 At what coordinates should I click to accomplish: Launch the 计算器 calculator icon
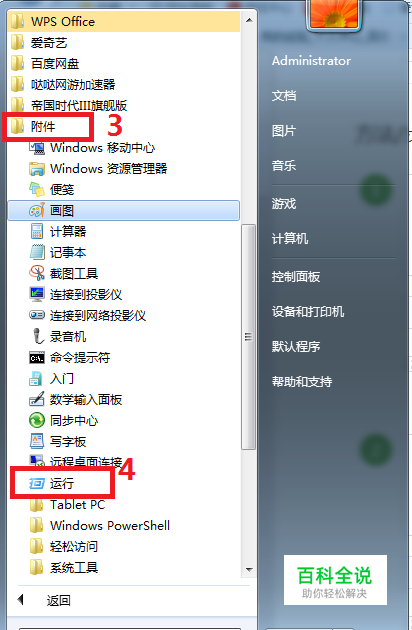point(37,231)
